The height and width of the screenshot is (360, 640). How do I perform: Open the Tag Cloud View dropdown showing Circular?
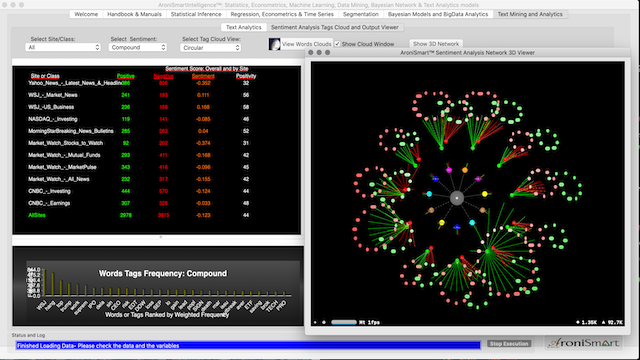[210, 48]
